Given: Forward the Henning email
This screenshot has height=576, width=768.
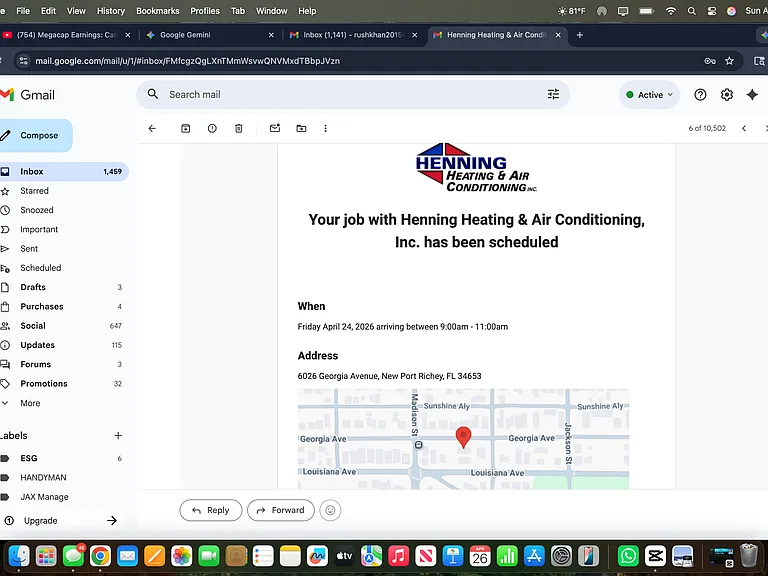Looking at the screenshot, I should 281,510.
